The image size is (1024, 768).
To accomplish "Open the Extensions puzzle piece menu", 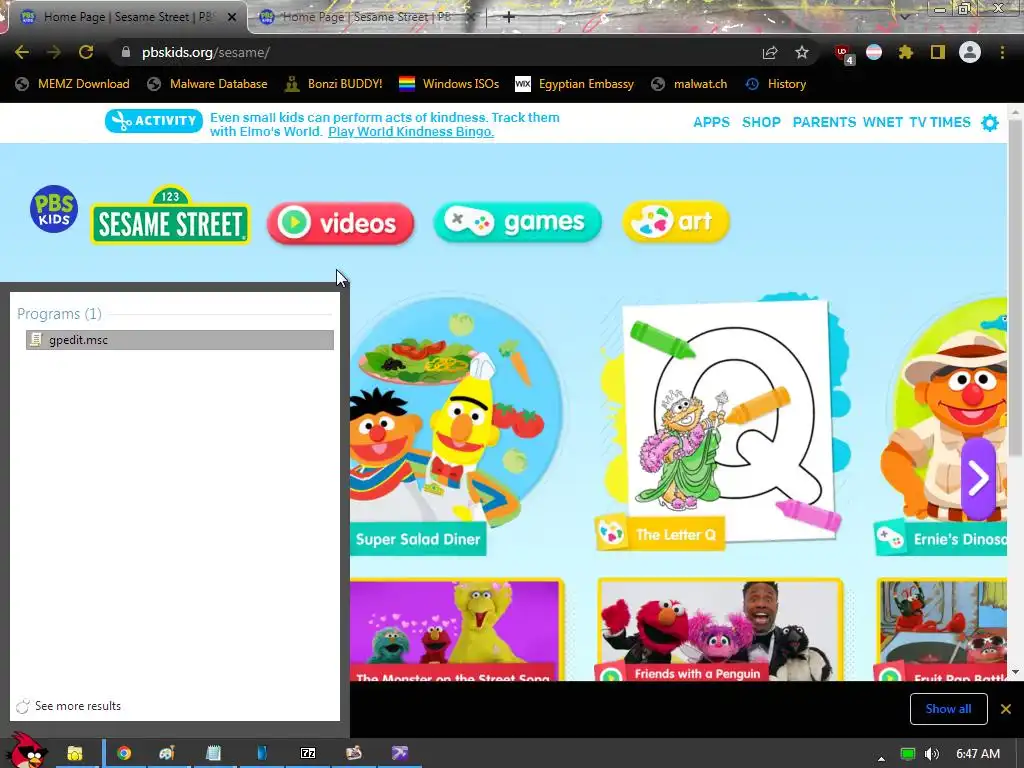I will 905,52.
